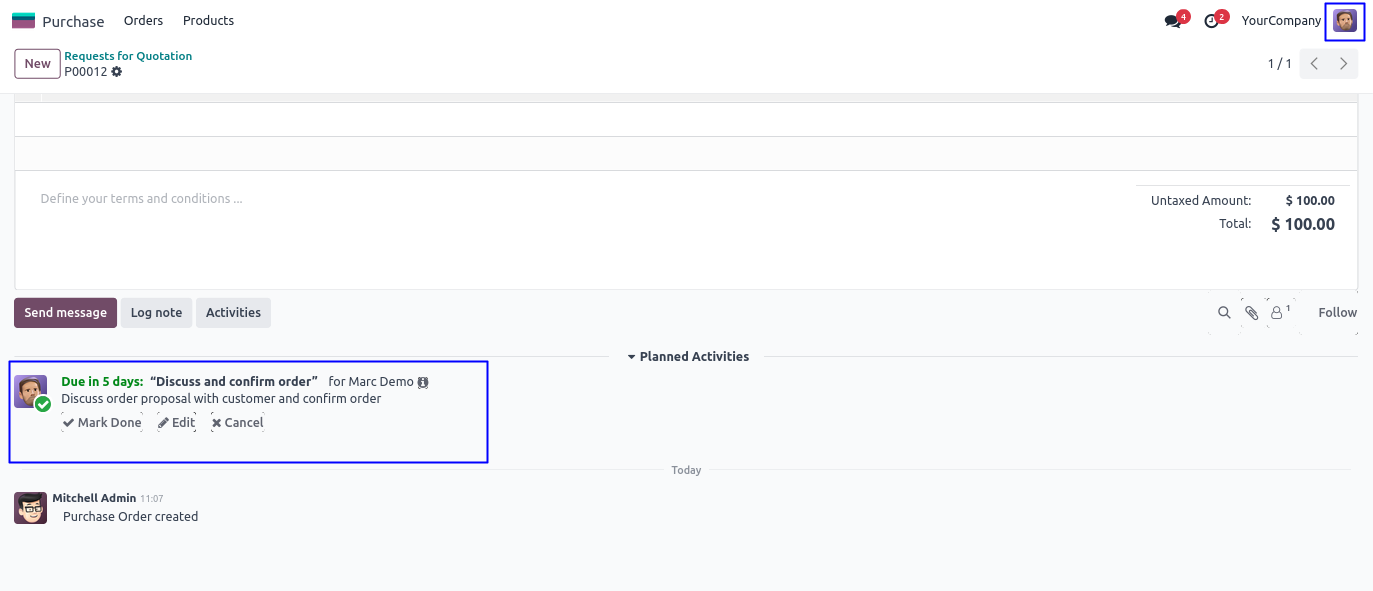Toggle Follow on this document
This screenshot has width=1373, height=591.
pyautogui.click(x=1337, y=313)
